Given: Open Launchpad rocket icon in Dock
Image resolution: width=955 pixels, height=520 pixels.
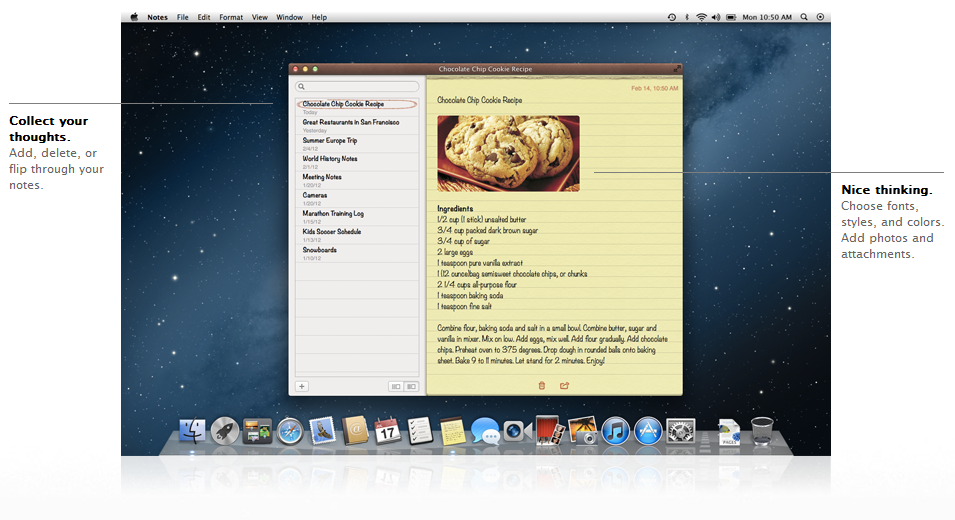Looking at the screenshot, I should [225, 432].
